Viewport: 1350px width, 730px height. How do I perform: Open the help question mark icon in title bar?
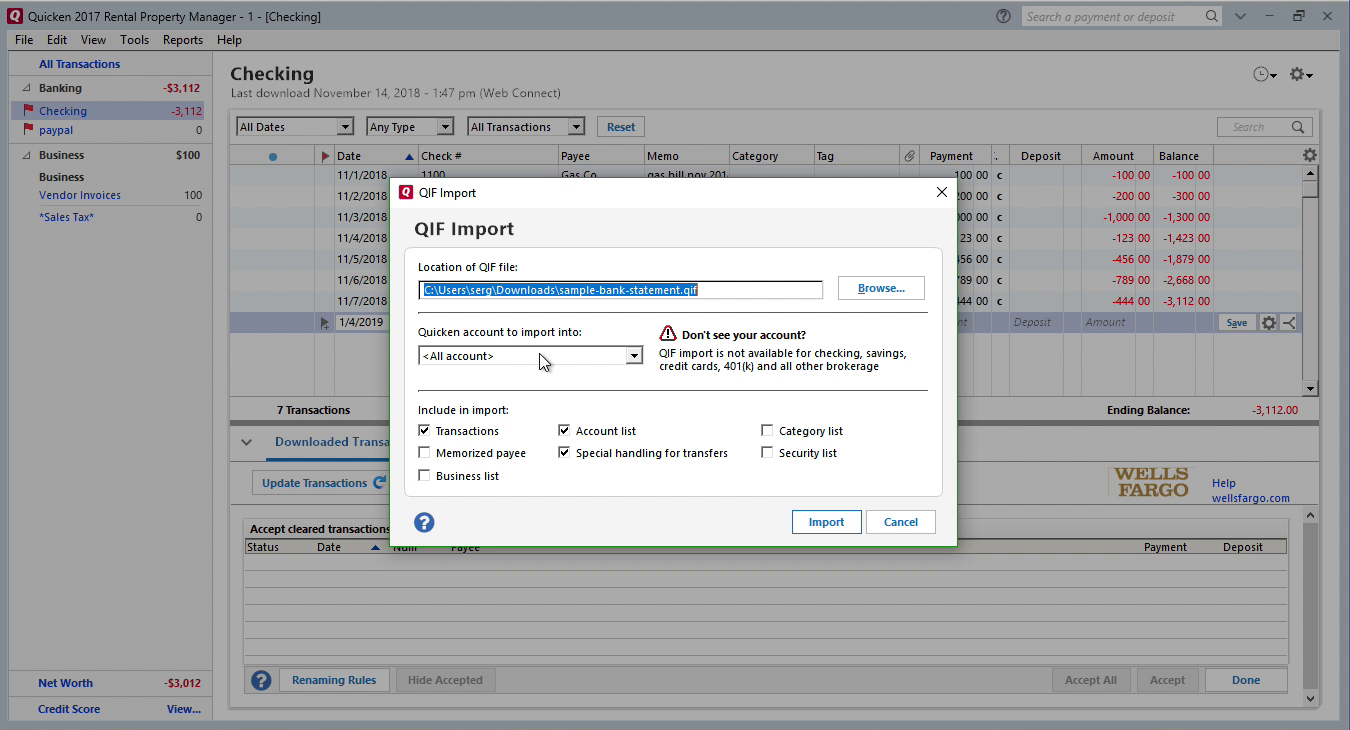click(x=1003, y=16)
